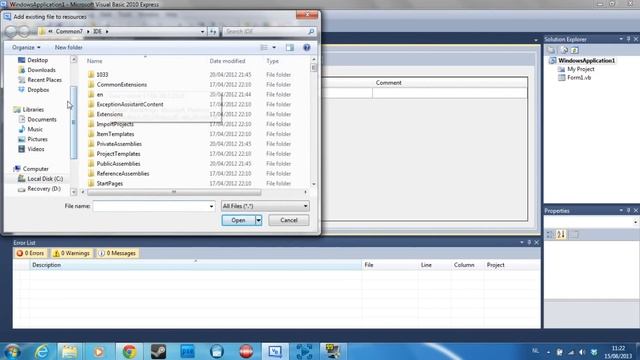This screenshot has width=640, height=360.
Task: Toggle the 0 Warnings filter
Action: click(72, 253)
